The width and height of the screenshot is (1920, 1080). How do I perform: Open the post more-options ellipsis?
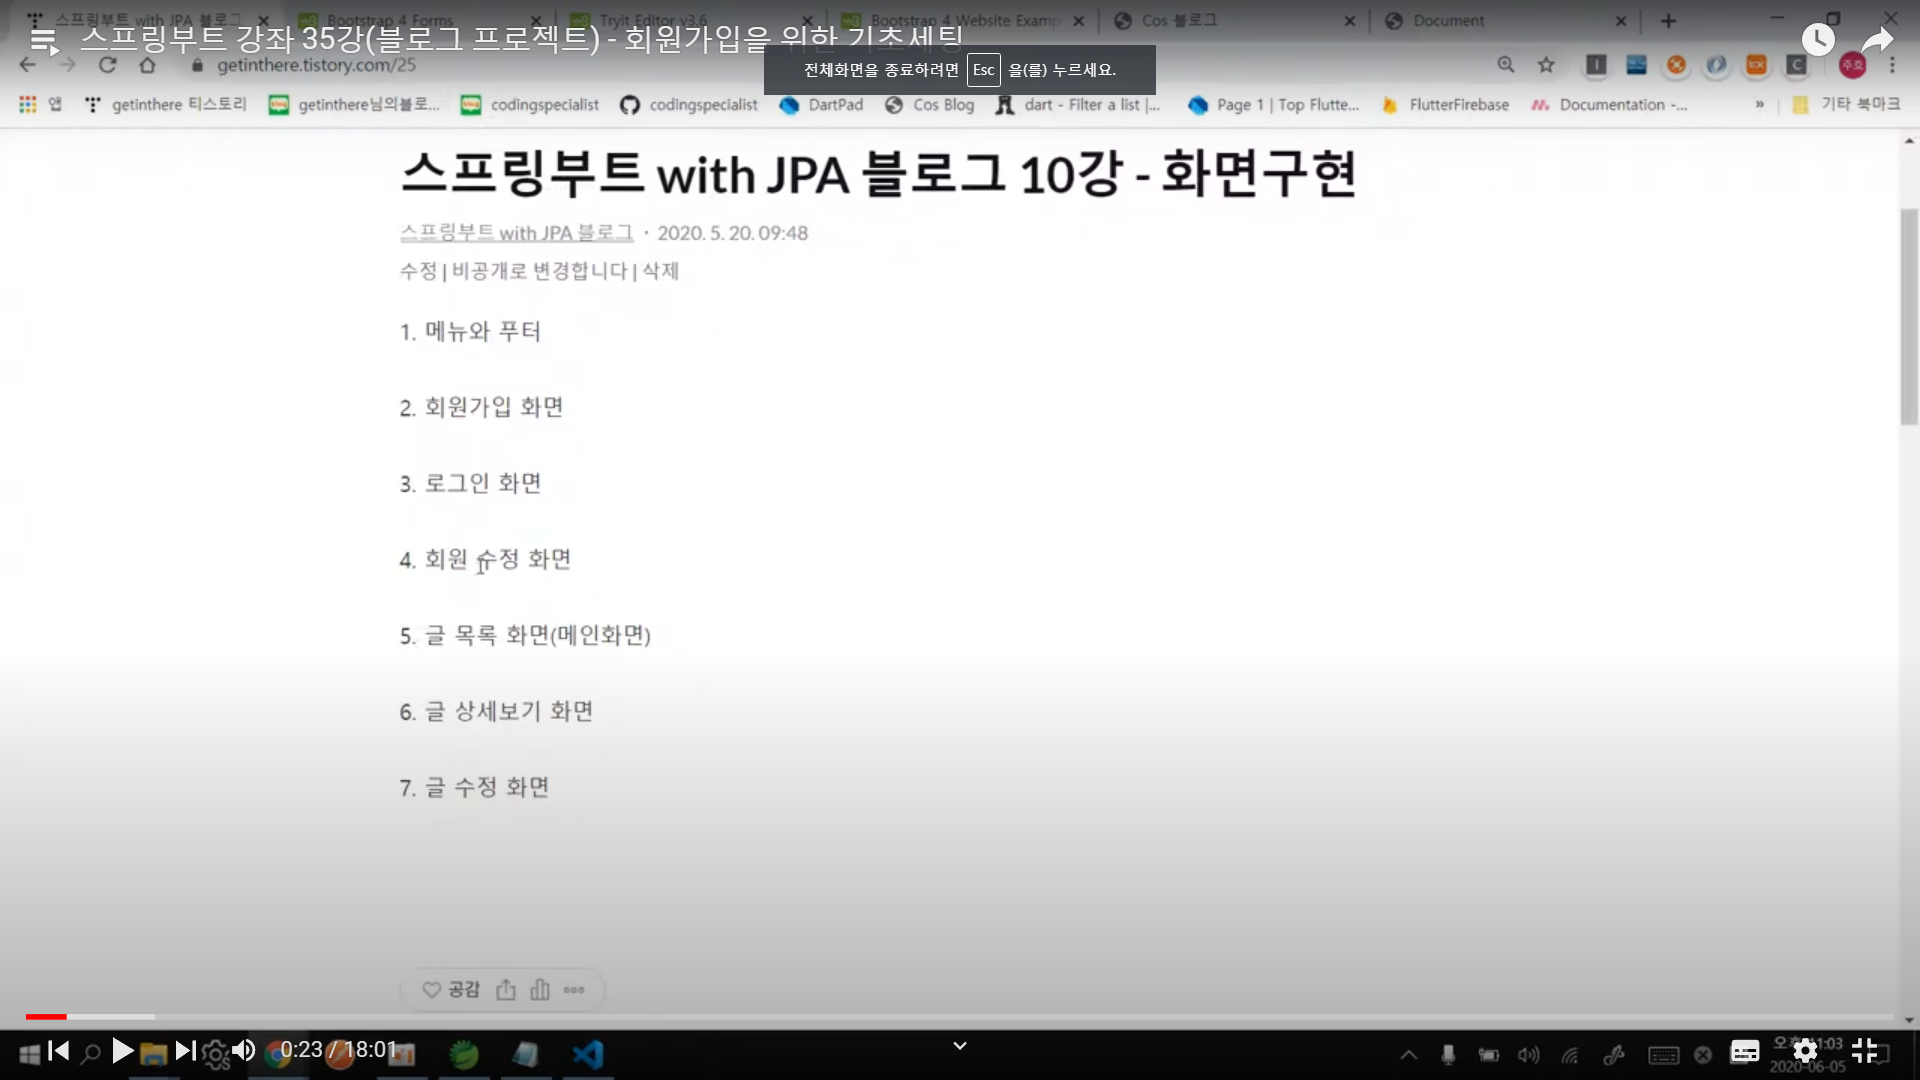coord(574,990)
